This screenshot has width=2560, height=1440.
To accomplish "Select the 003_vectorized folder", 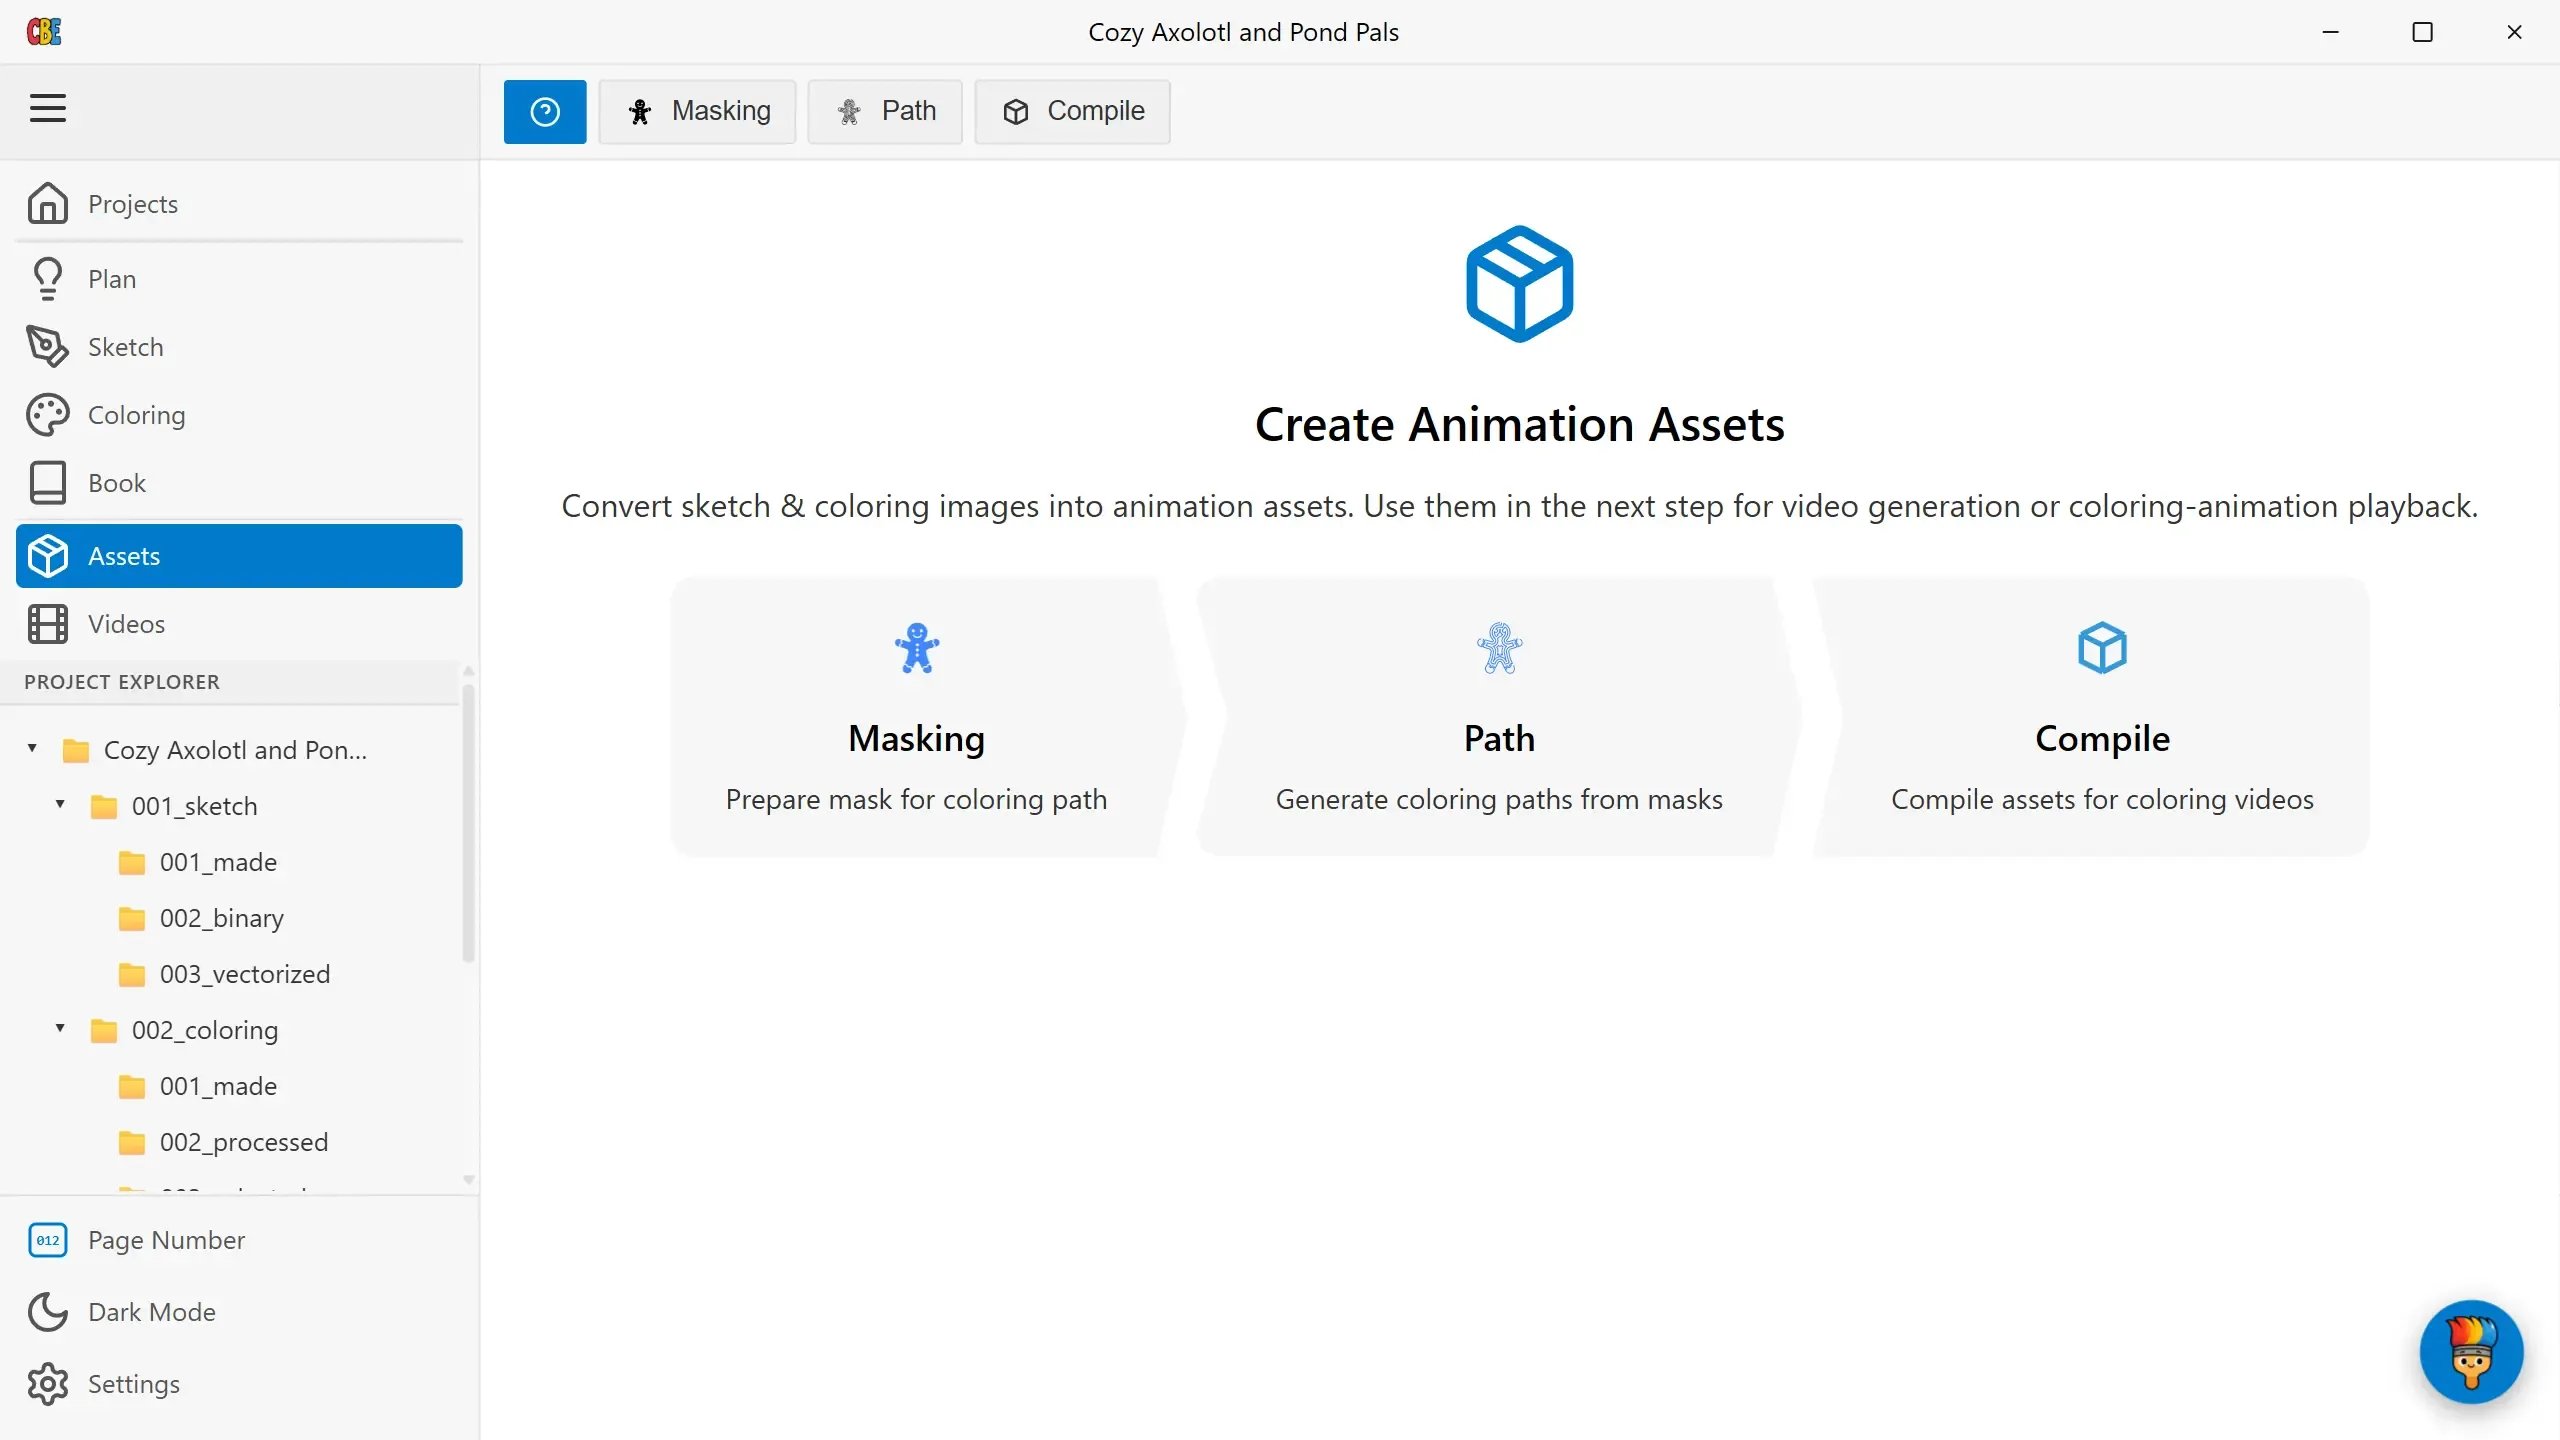I will 245,974.
